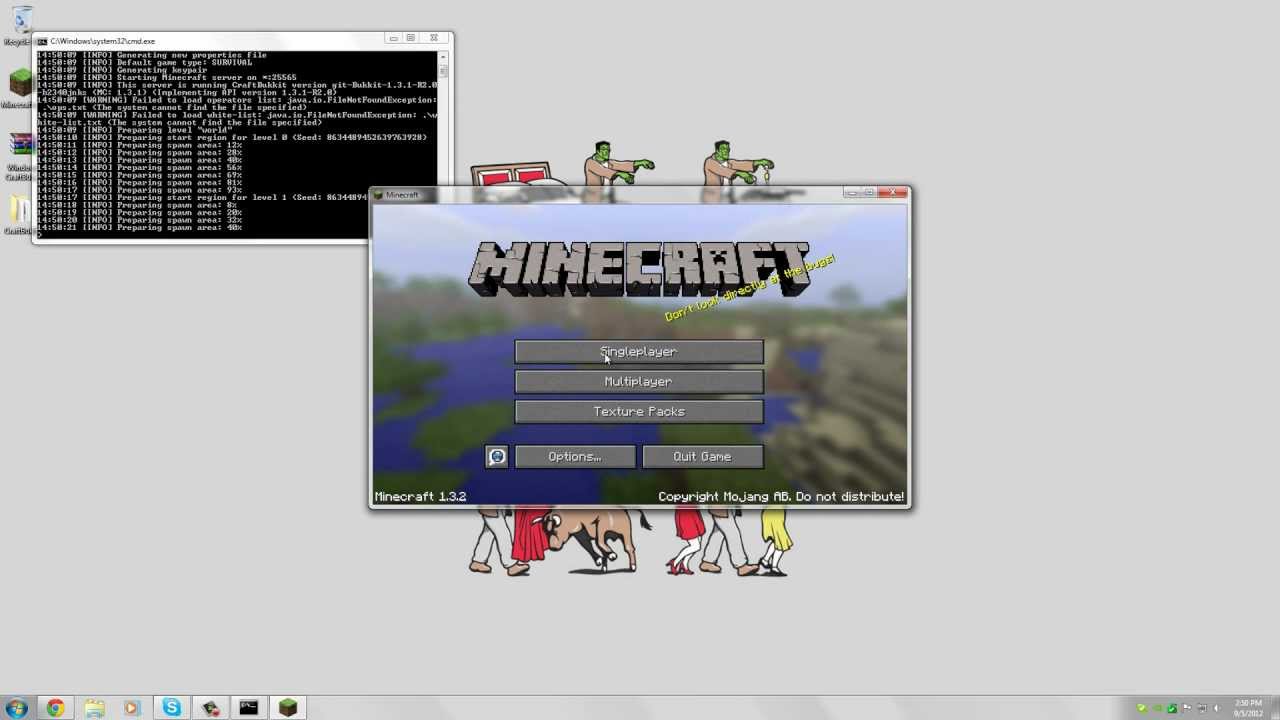Switch to cmd window via taskbar icon
Viewport: 1280px width, 720px height.
(x=248, y=708)
